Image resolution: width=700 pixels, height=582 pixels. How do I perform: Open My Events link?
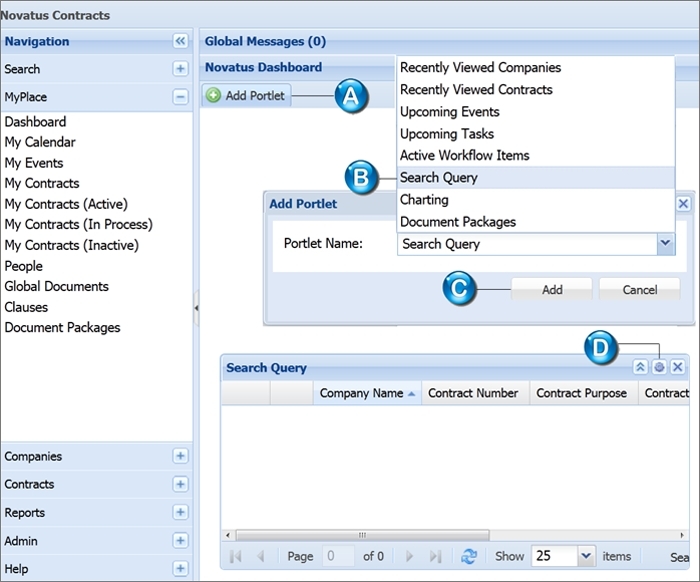[x=33, y=163]
